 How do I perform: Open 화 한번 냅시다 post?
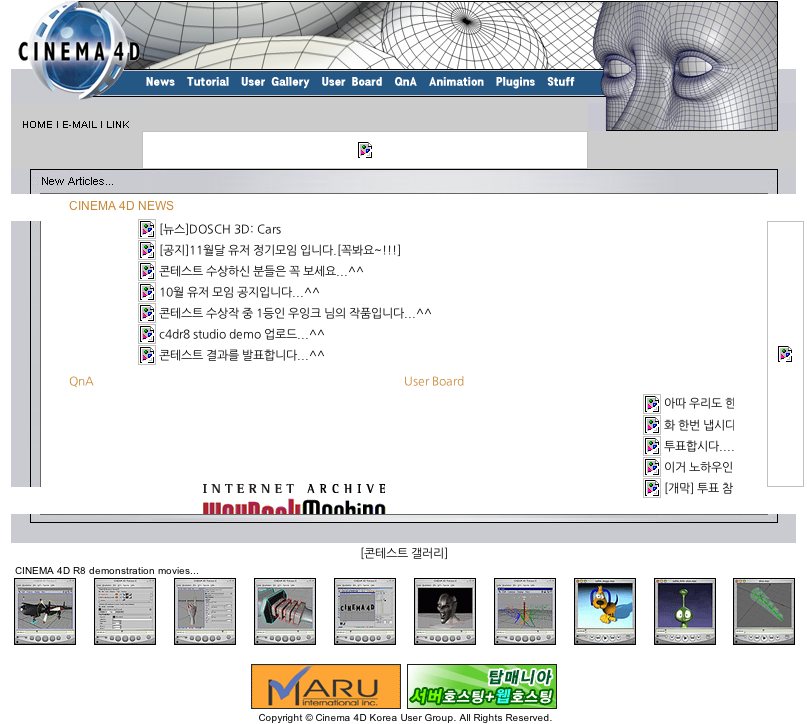pyautogui.click(x=699, y=425)
